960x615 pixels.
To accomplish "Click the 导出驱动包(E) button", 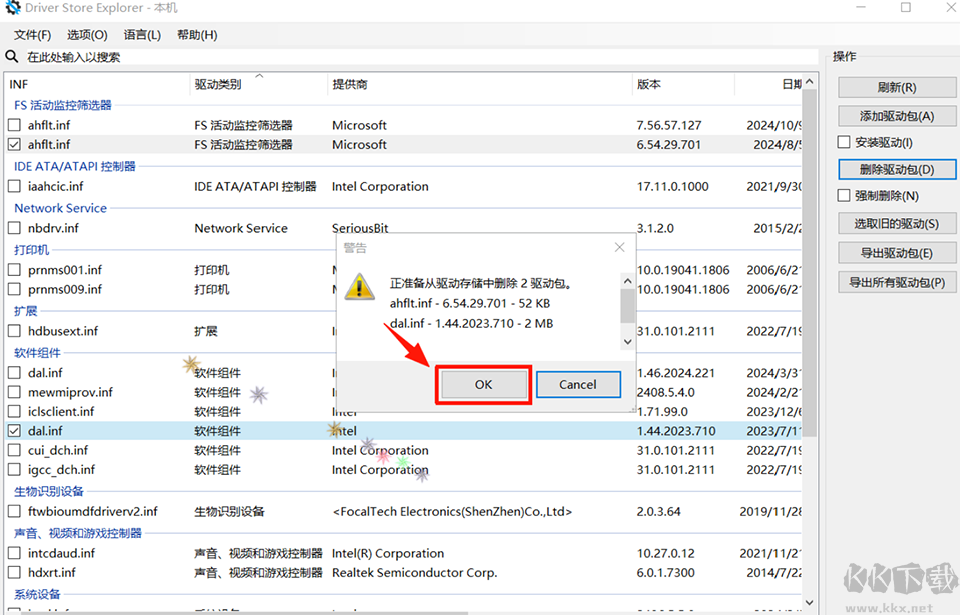I will point(897,253).
